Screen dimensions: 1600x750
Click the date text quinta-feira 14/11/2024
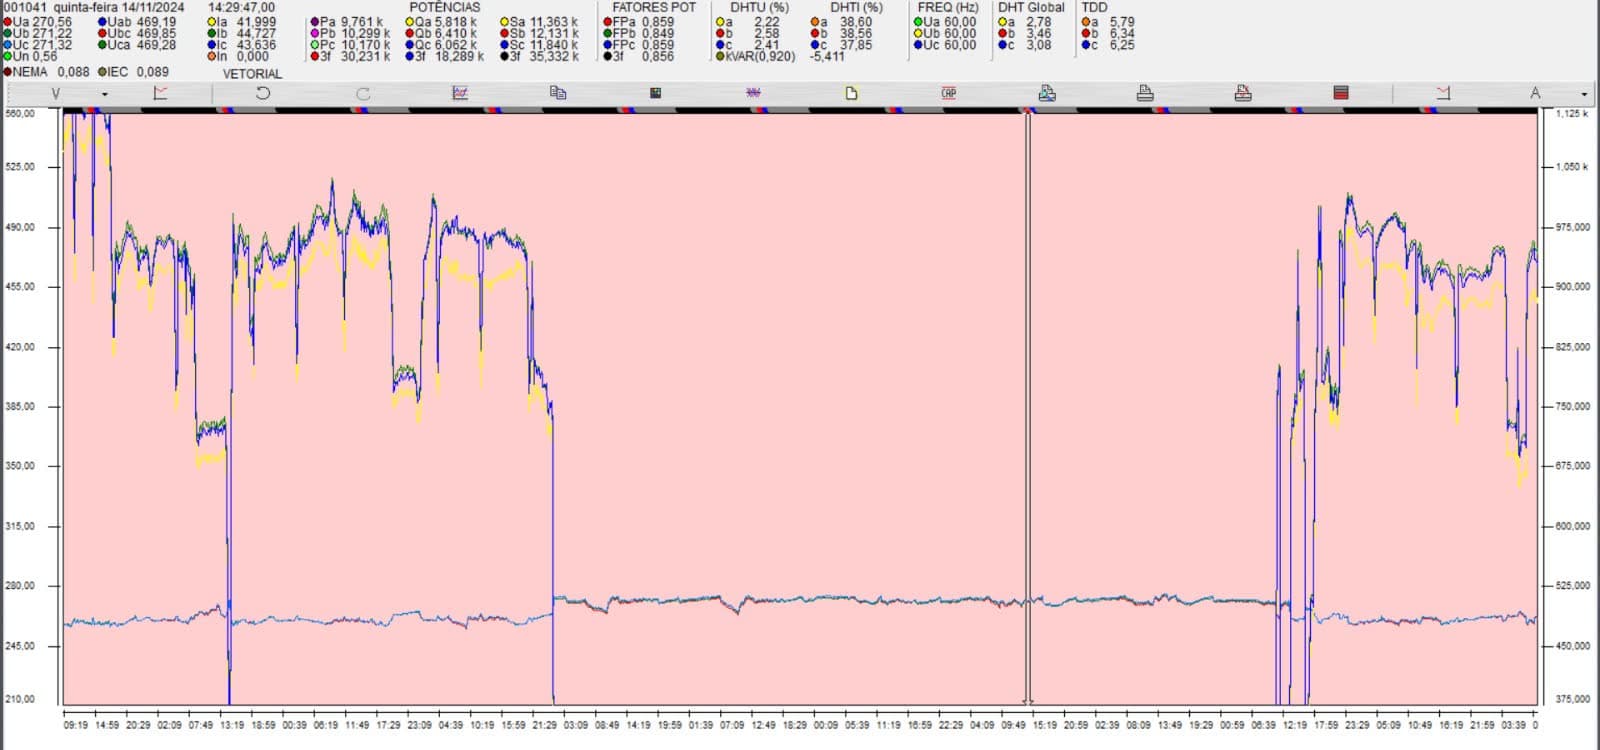pos(118,7)
